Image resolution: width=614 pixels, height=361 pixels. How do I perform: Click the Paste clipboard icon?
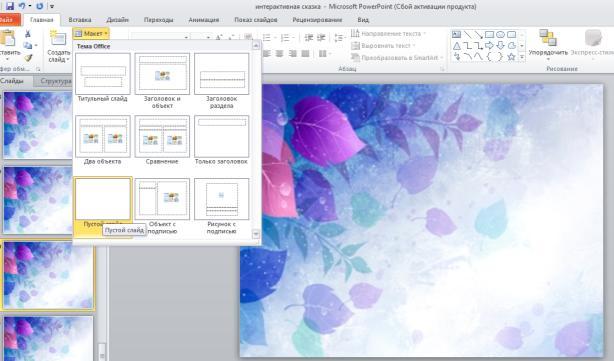(7, 38)
